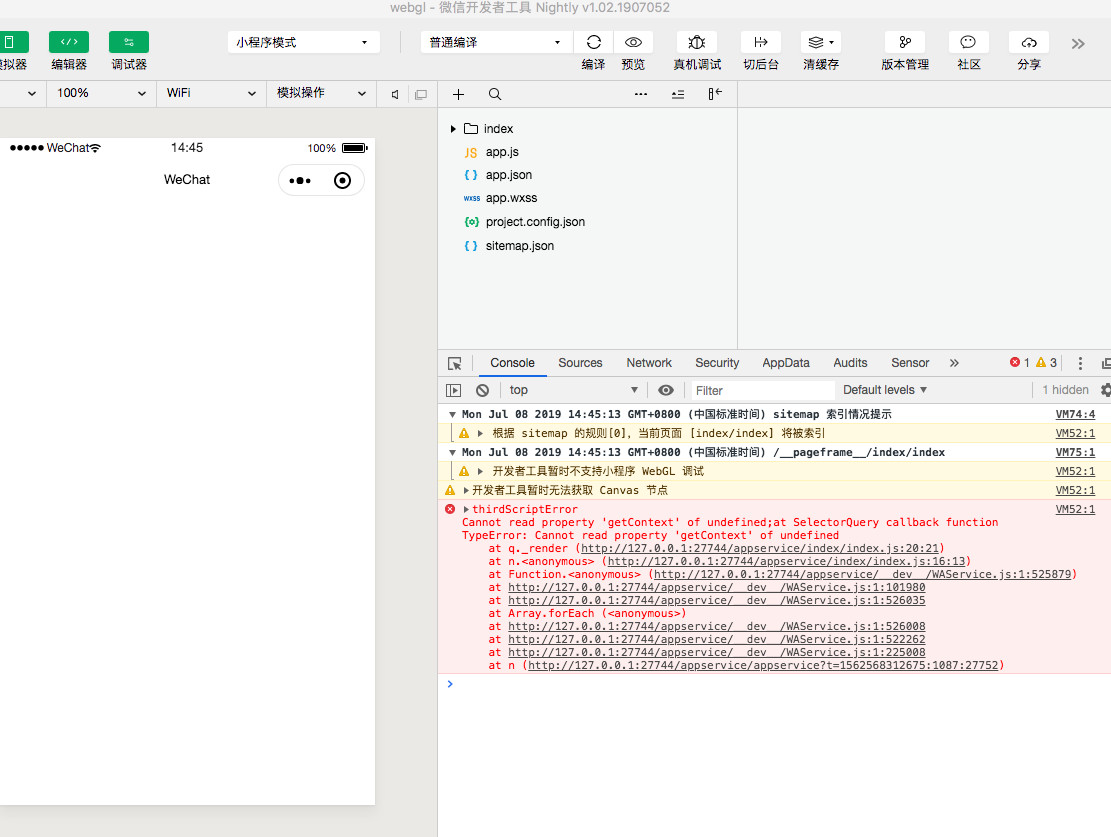Open index.js:16:13 stack trace link
1111x837 pixels.
[786, 561]
